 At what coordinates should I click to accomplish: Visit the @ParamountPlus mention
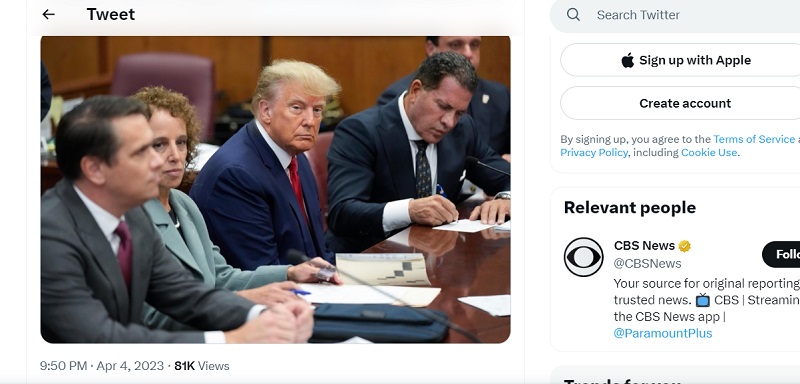coord(663,334)
